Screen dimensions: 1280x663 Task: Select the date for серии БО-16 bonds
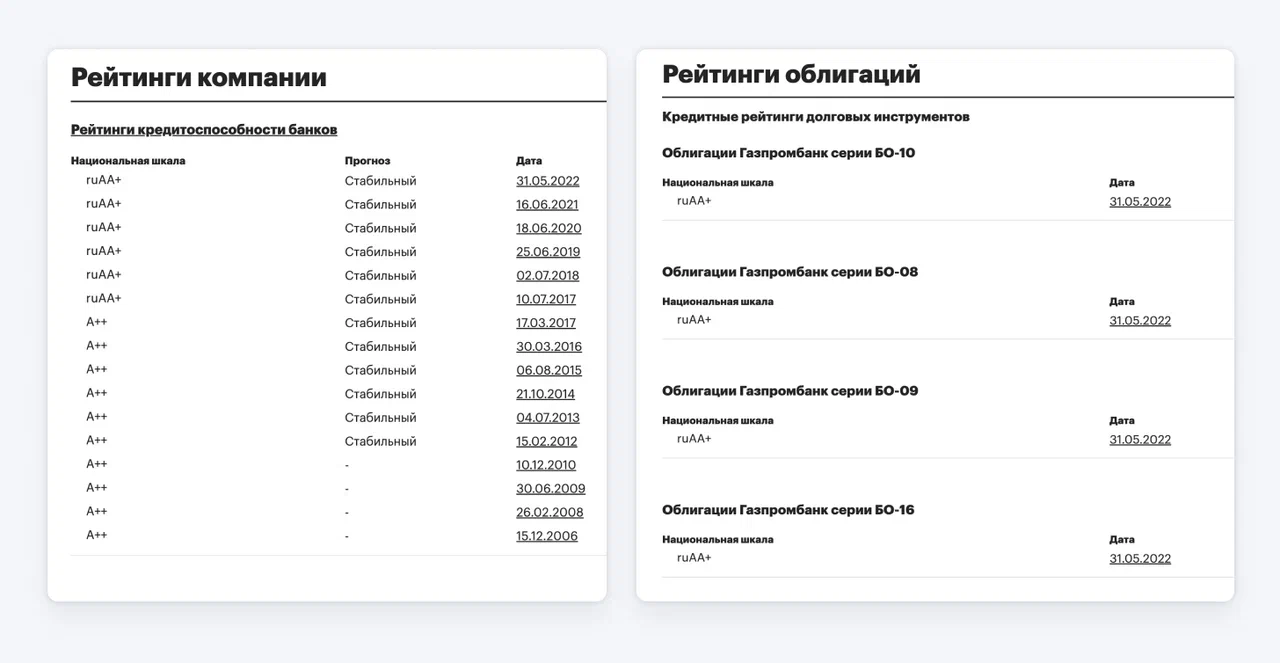click(x=1140, y=559)
